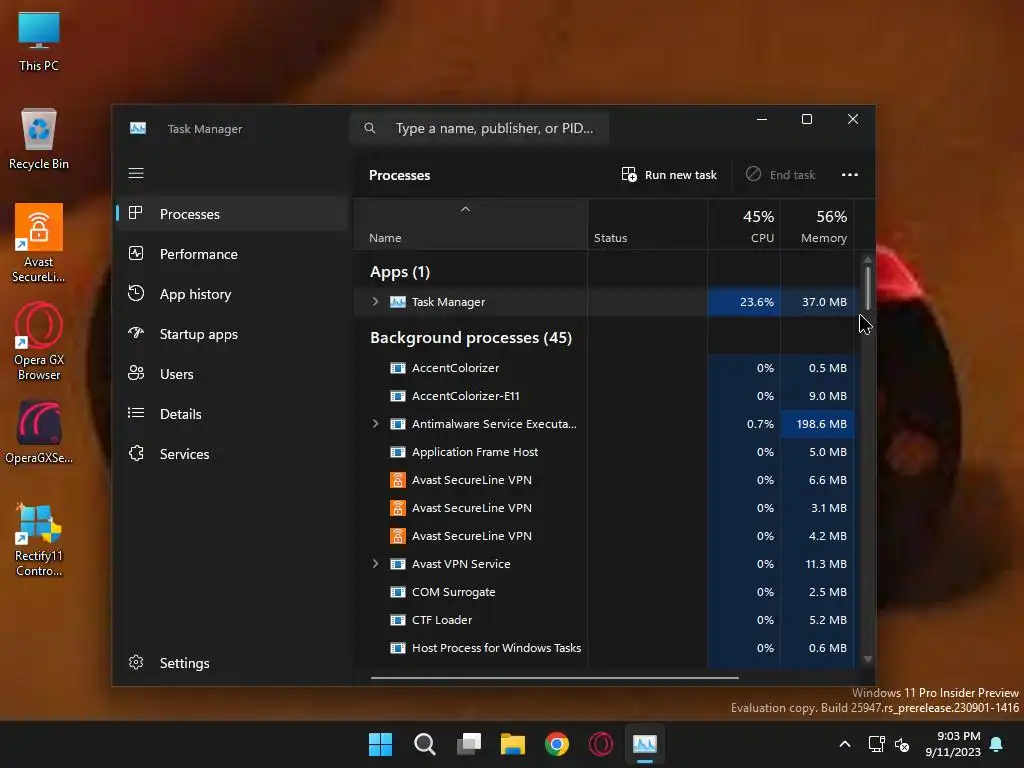Select the Recycle Bin desktop icon
1024x768 pixels.
point(39,139)
